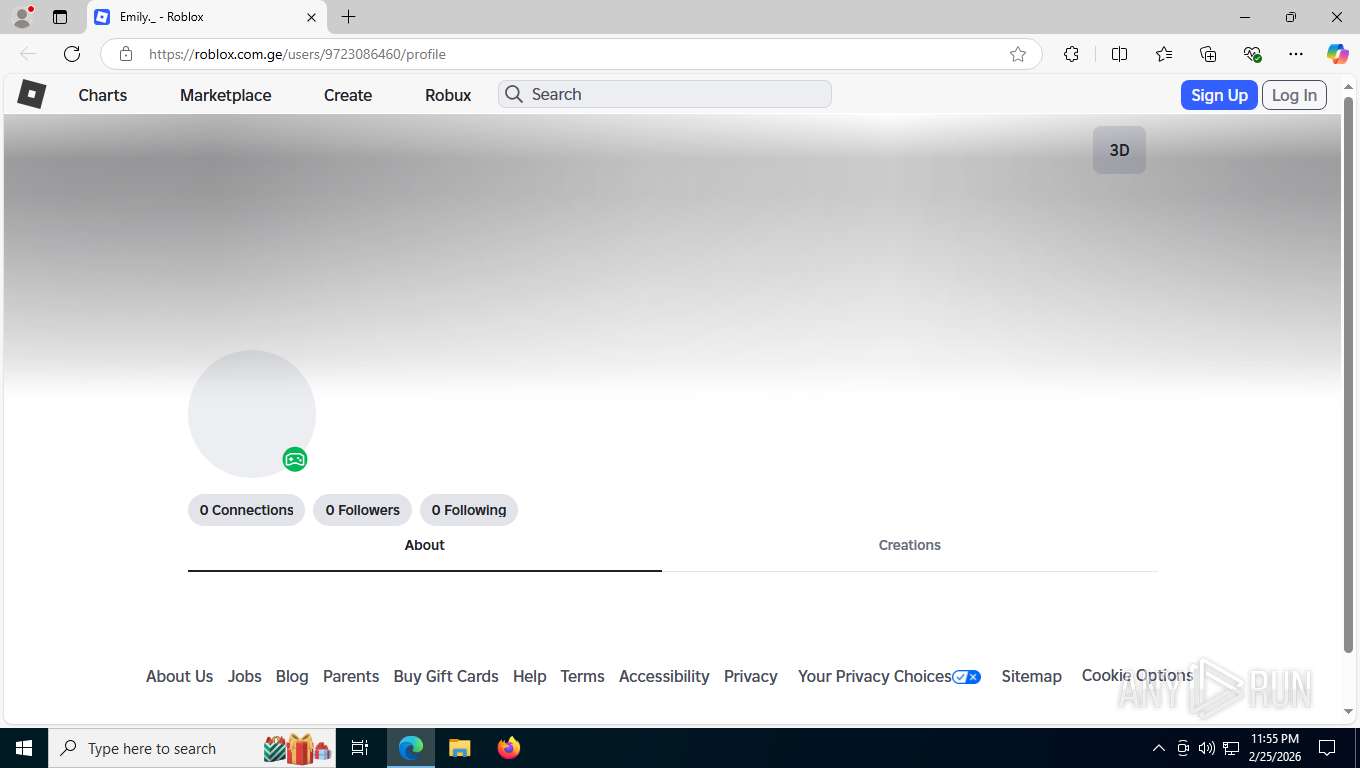Add this page to favorites star
Screen dimensions: 1360x768
[1018, 54]
